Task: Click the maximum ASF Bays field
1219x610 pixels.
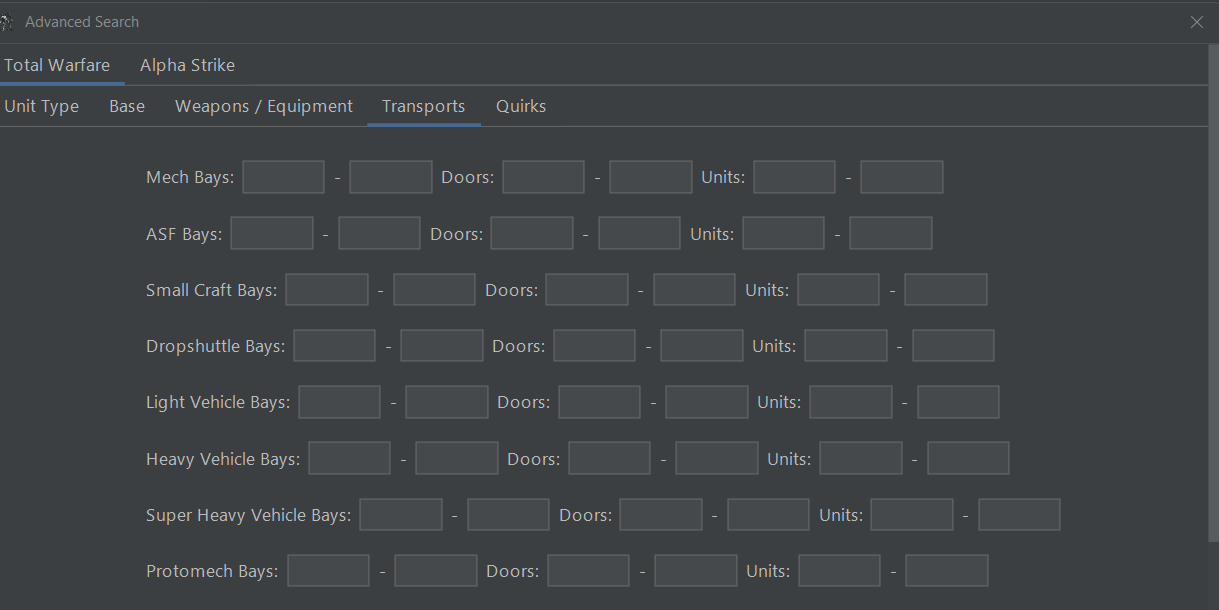Action: pyautogui.click(x=379, y=232)
